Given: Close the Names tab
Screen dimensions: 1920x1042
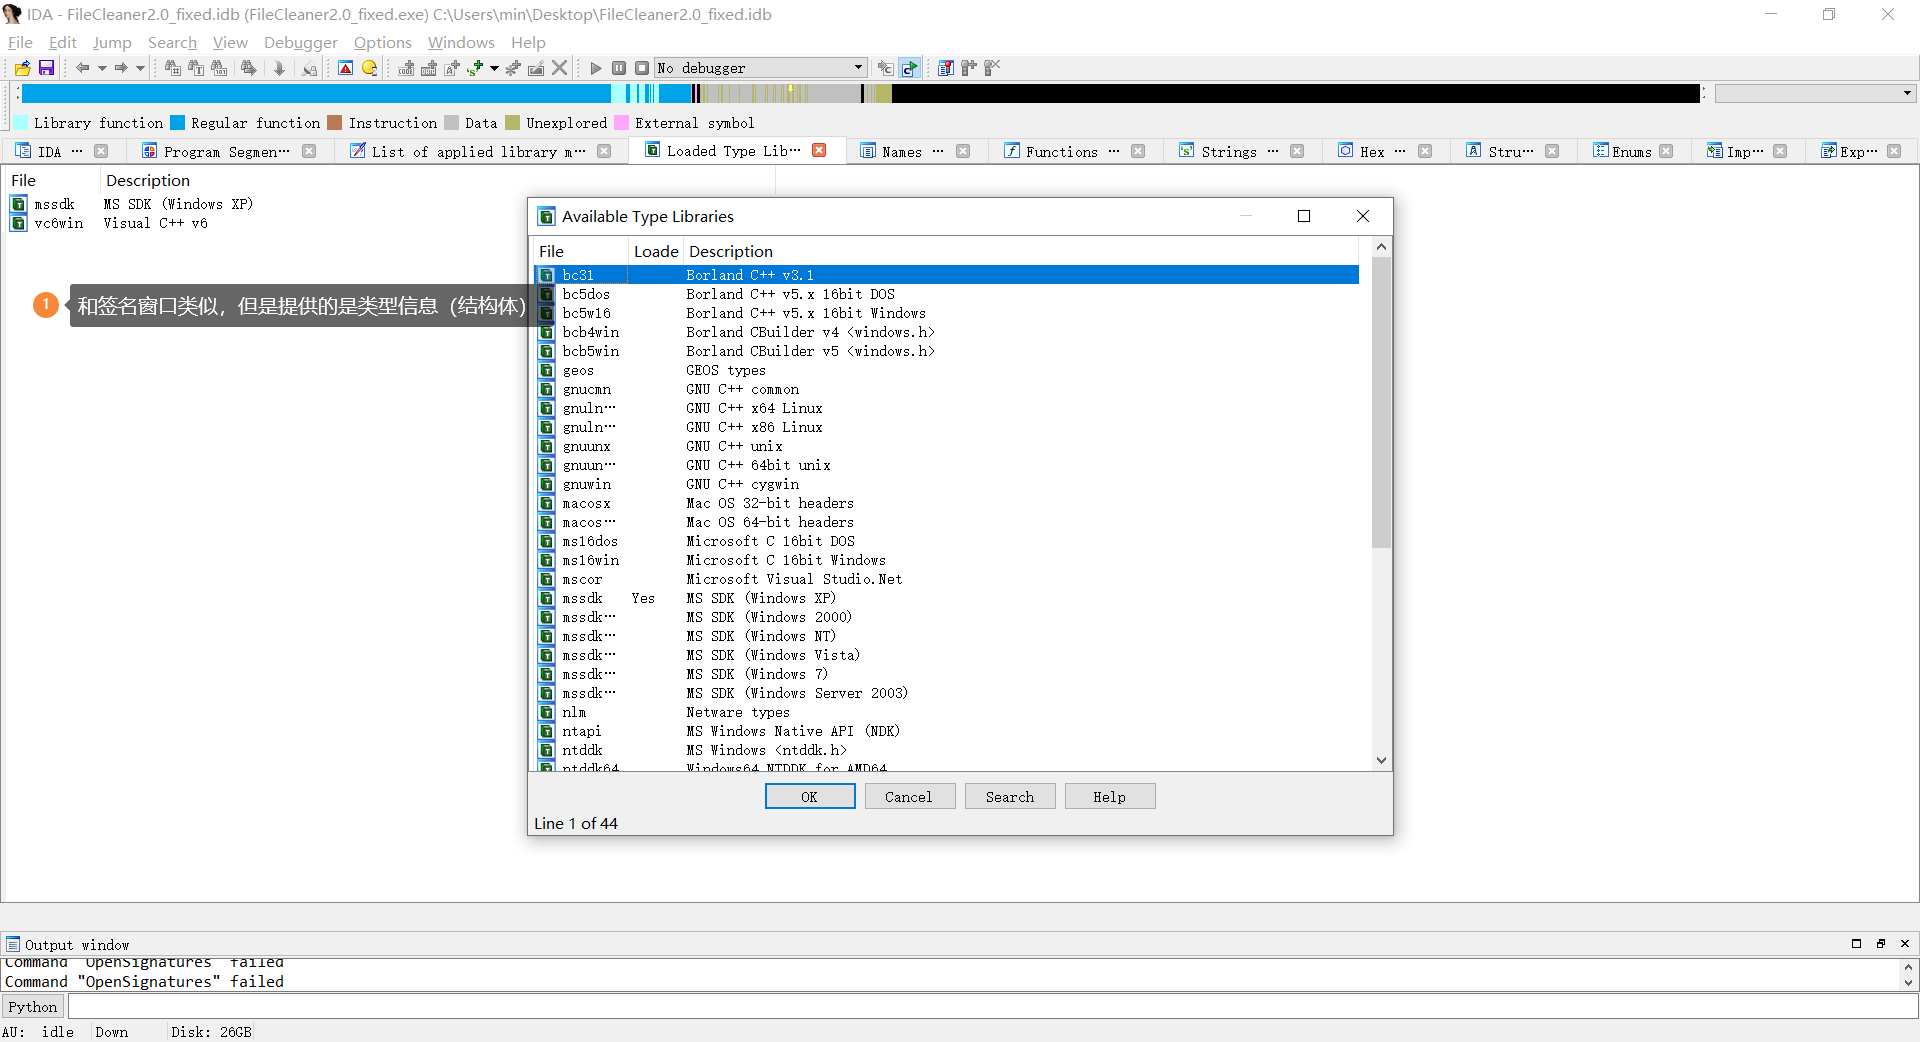Looking at the screenshot, I should tap(963, 151).
